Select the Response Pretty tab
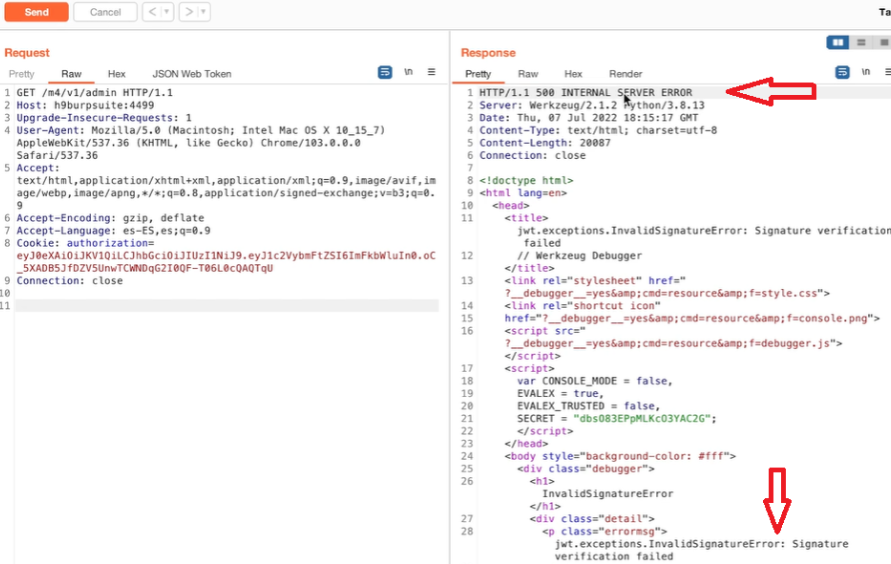The image size is (891, 564). 478,74
